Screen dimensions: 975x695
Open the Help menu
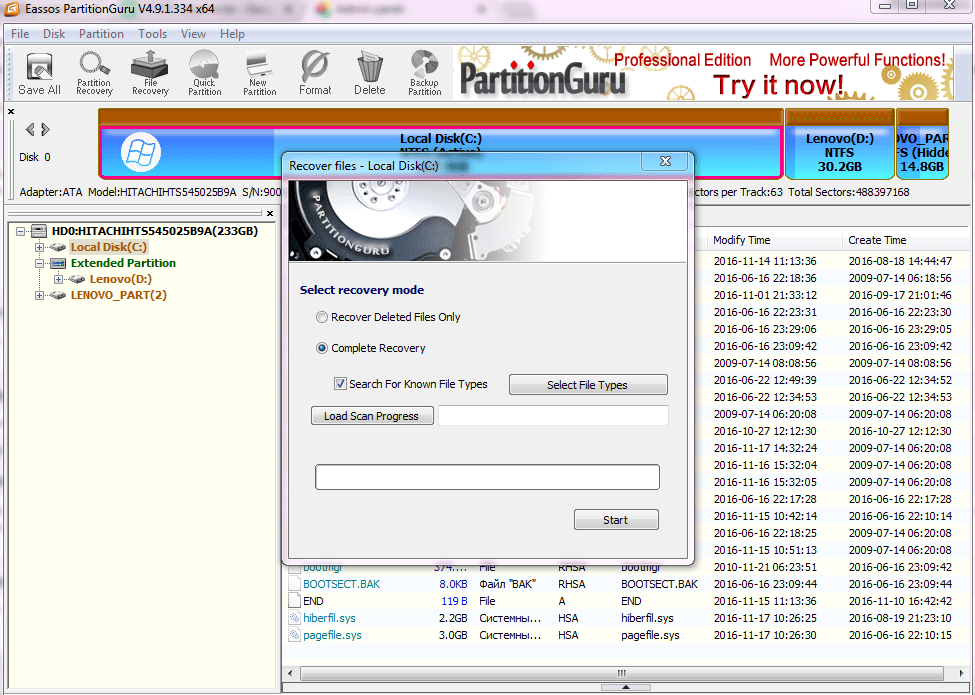point(232,34)
